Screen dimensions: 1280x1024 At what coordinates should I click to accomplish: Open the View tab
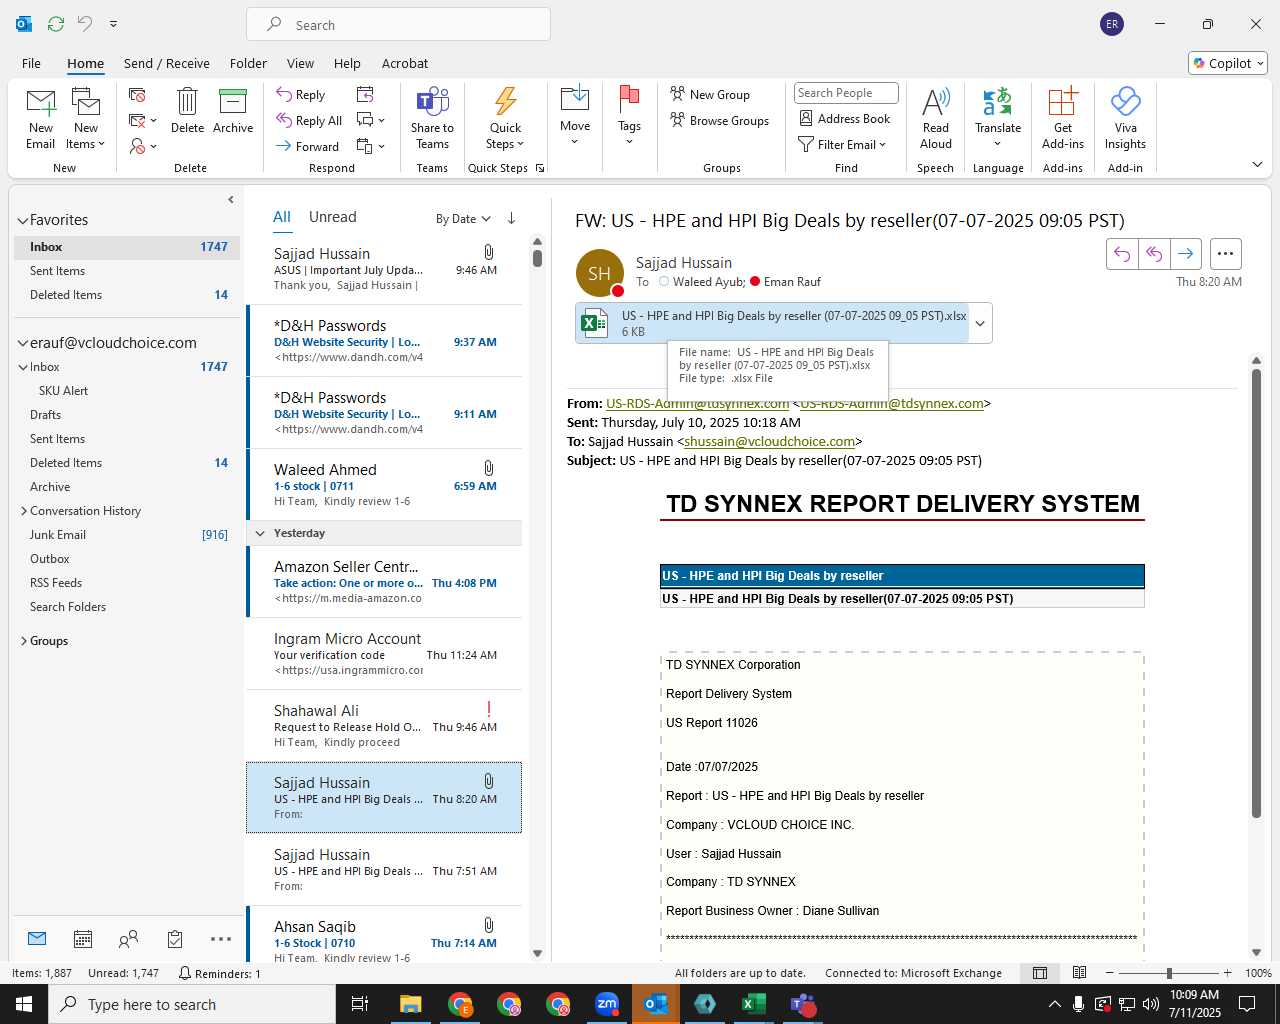coord(300,63)
